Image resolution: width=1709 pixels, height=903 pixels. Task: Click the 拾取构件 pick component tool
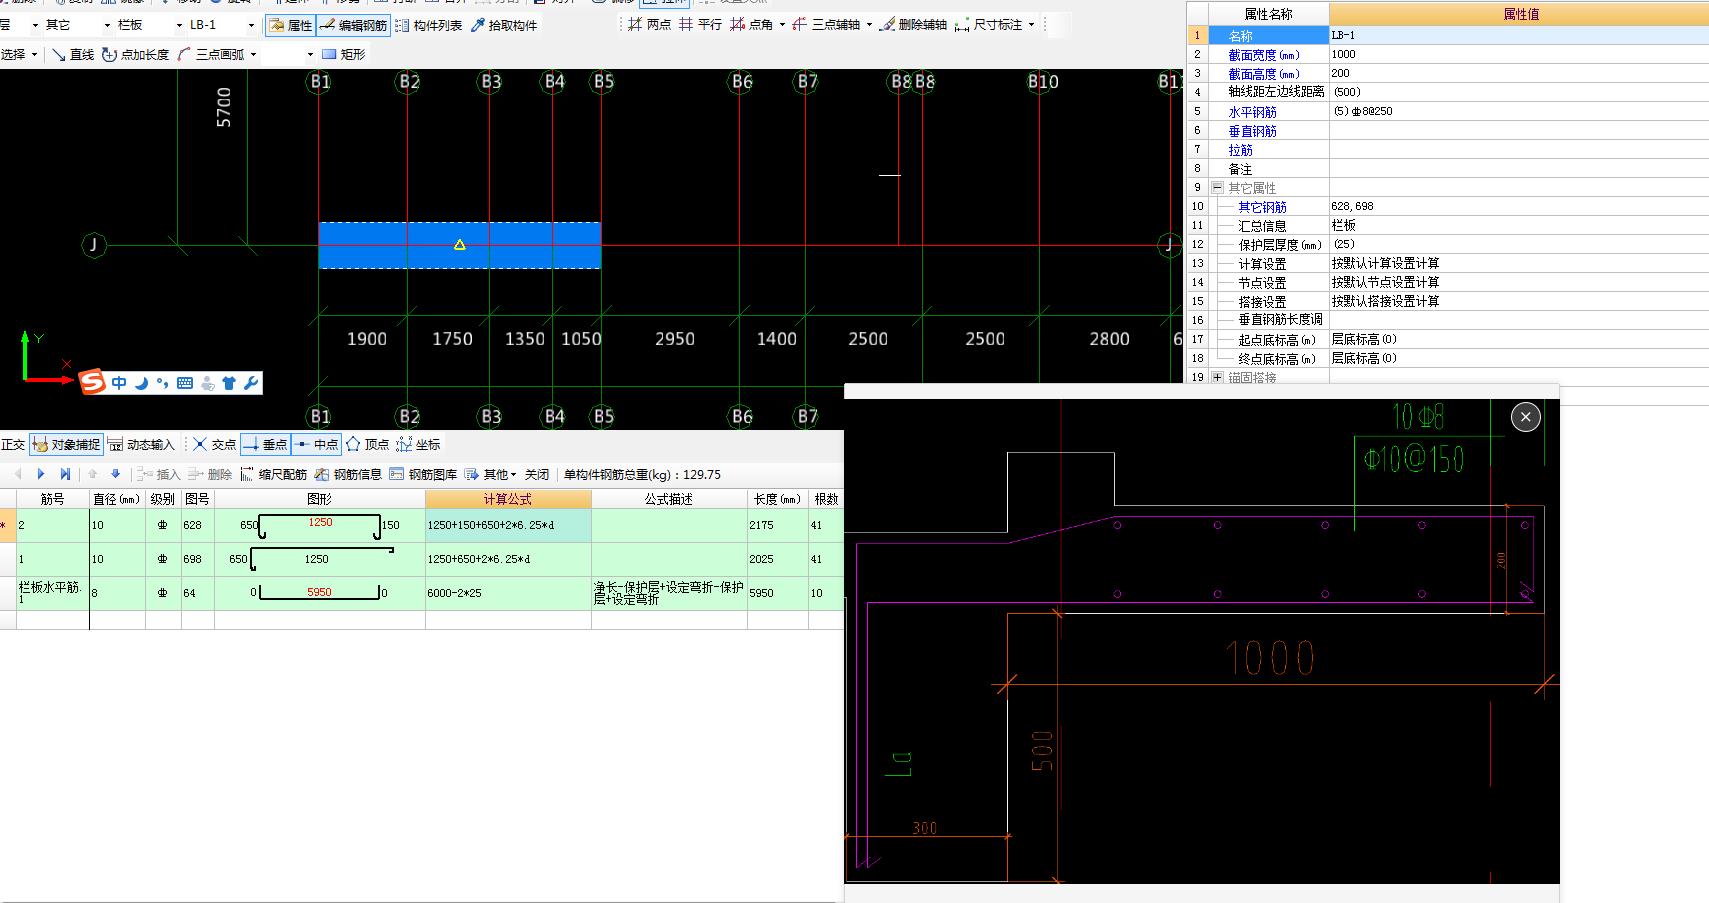(504, 25)
